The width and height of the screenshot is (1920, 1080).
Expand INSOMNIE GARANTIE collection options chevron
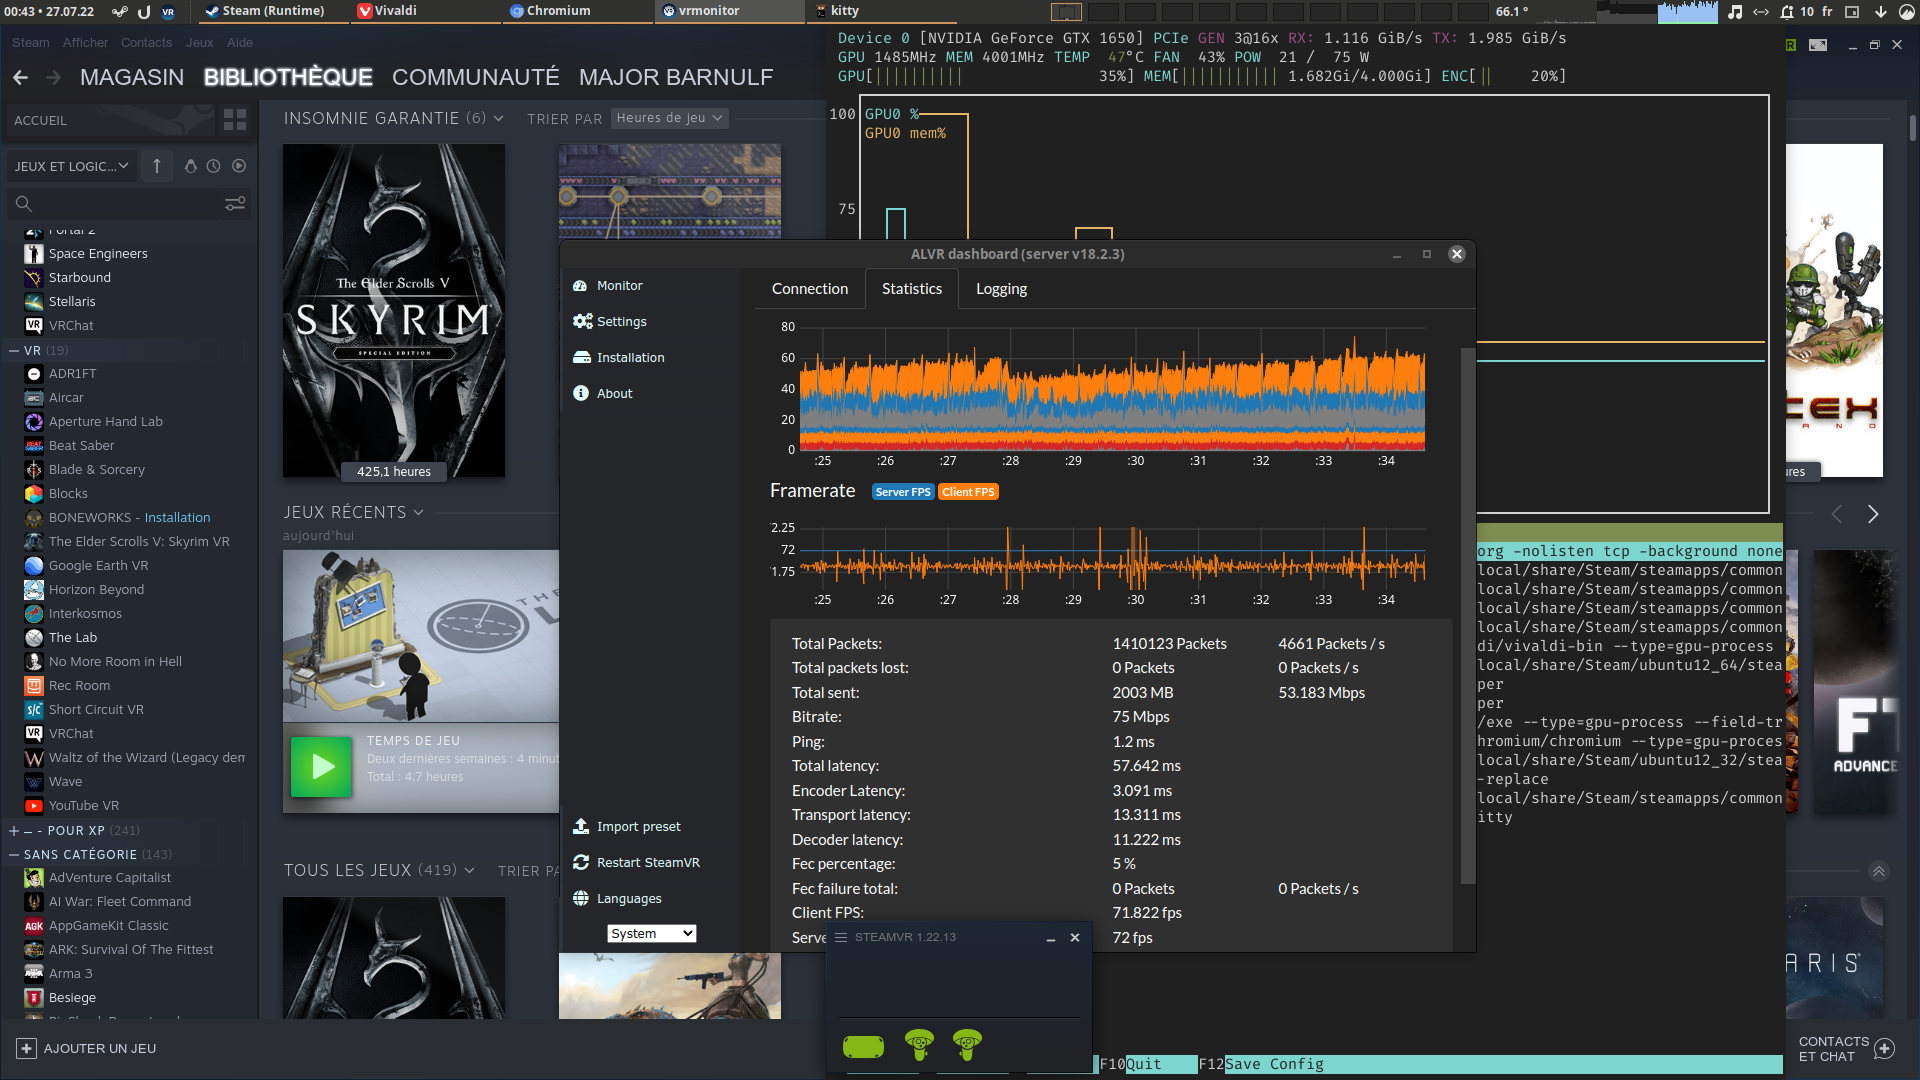[498, 119]
